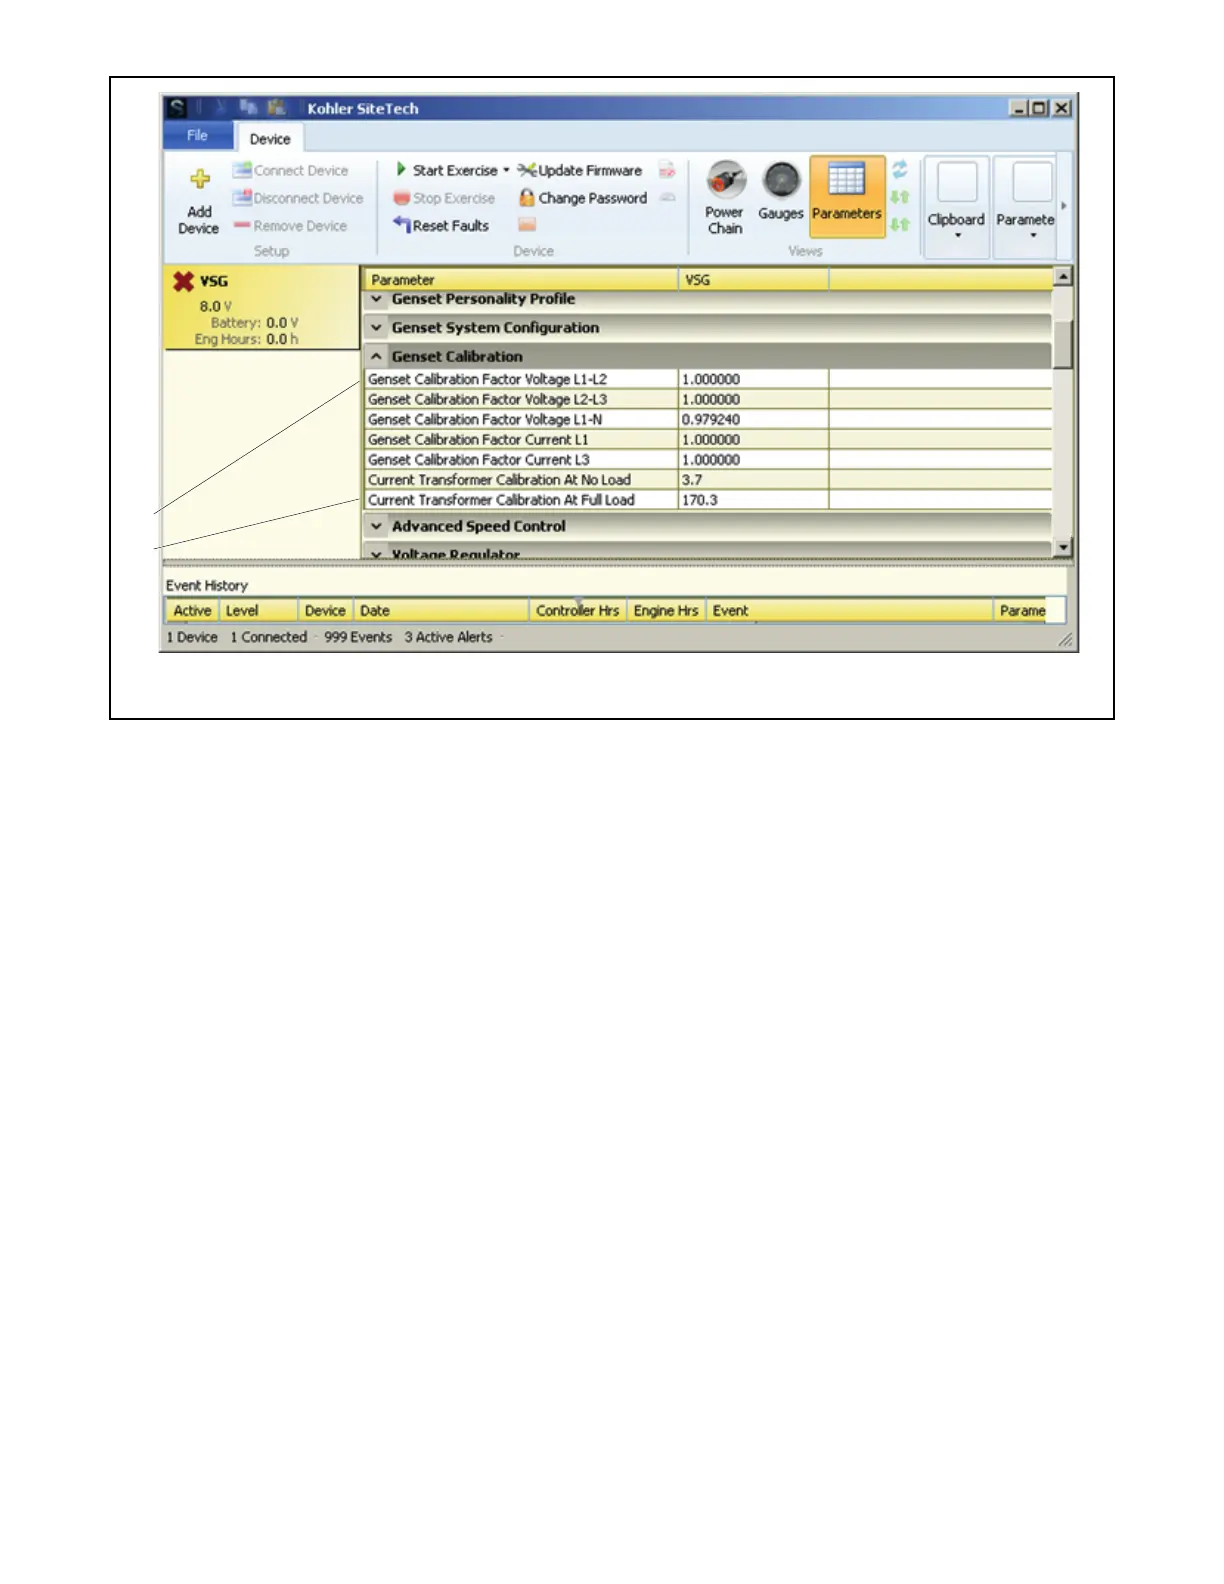This screenshot has height=1584, width=1224.
Task: Click Reset Faults in the ribbon
Action: pyautogui.click(x=441, y=226)
